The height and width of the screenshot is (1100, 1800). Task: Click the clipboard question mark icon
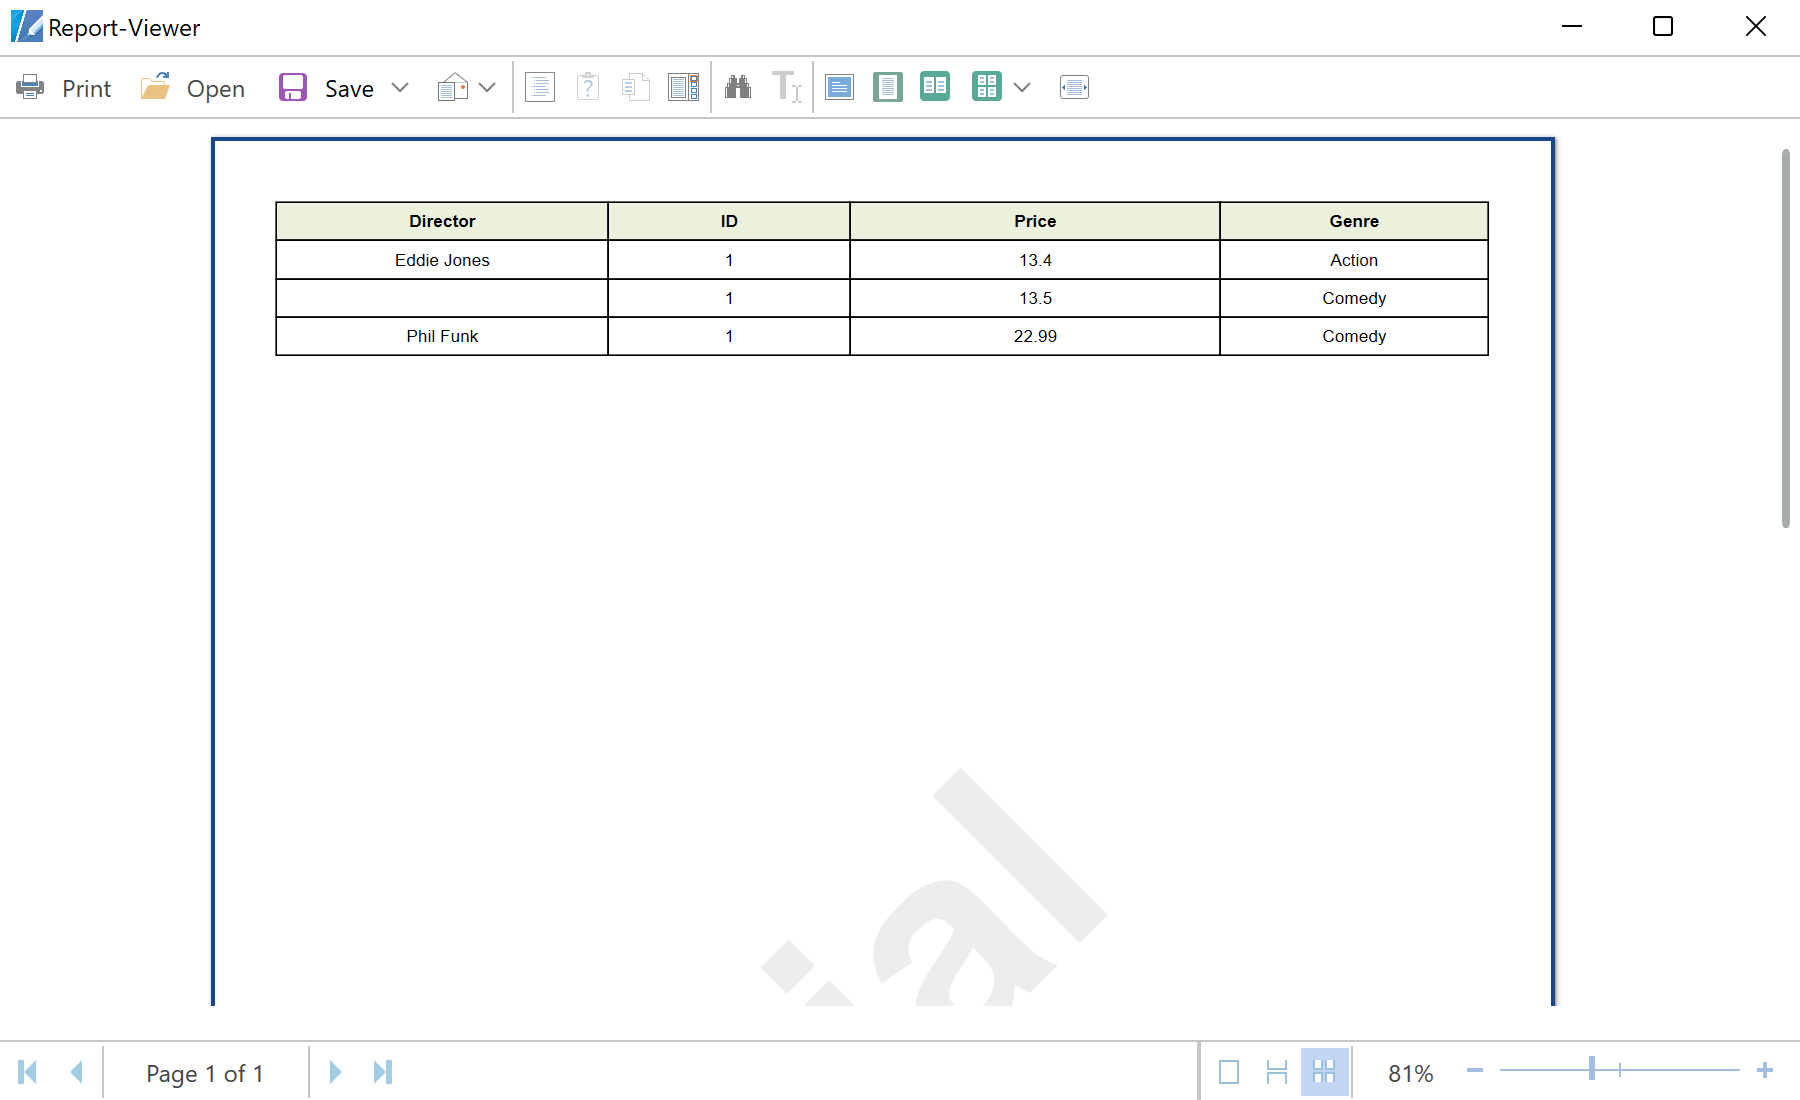pyautogui.click(x=588, y=88)
